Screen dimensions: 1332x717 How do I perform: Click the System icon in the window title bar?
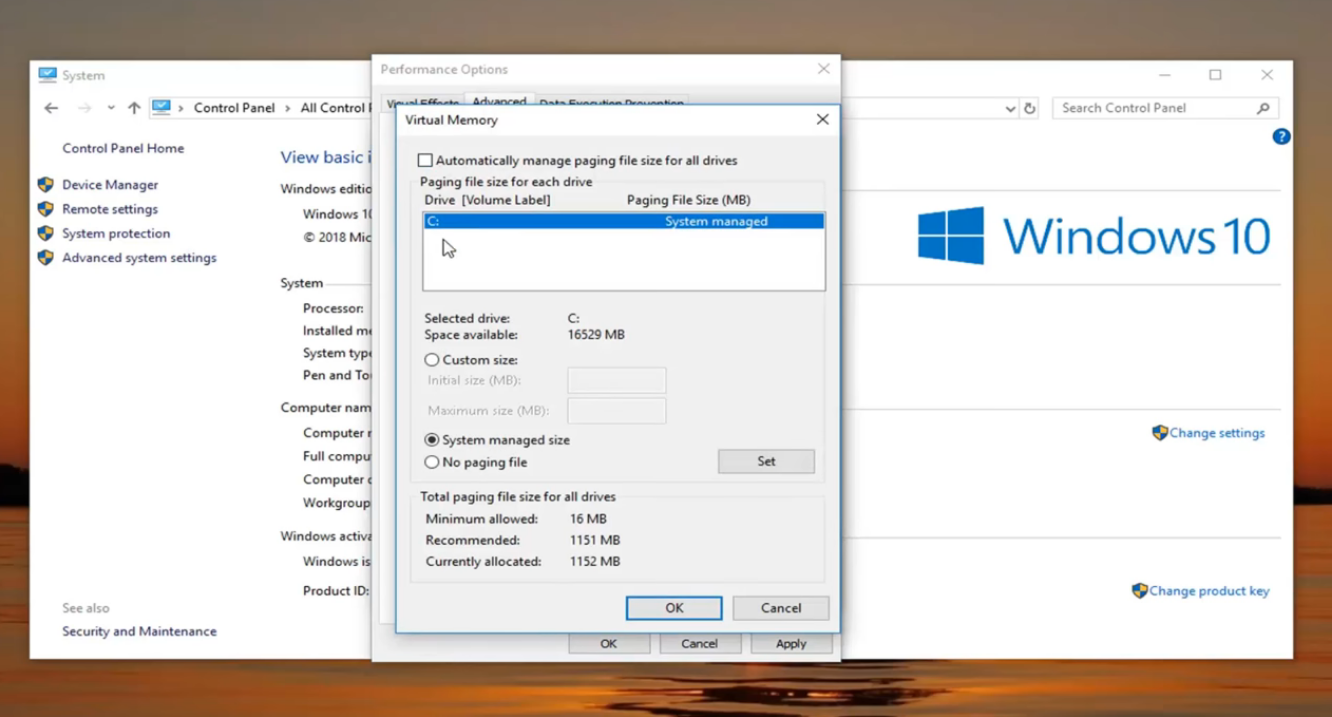46,74
